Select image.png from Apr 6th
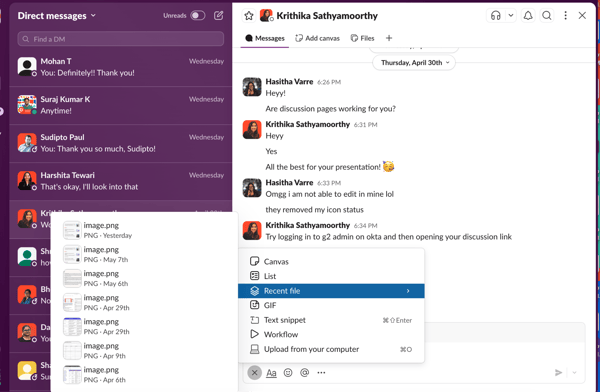 point(143,375)
